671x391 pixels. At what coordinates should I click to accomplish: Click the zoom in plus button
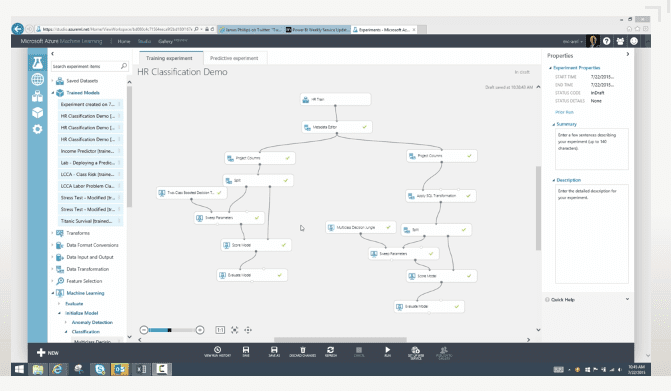[200, 330]
